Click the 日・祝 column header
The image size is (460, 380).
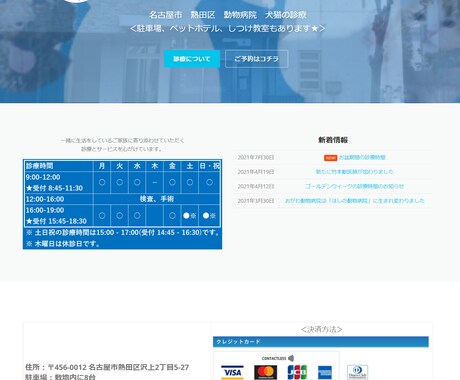pos(210,166)
